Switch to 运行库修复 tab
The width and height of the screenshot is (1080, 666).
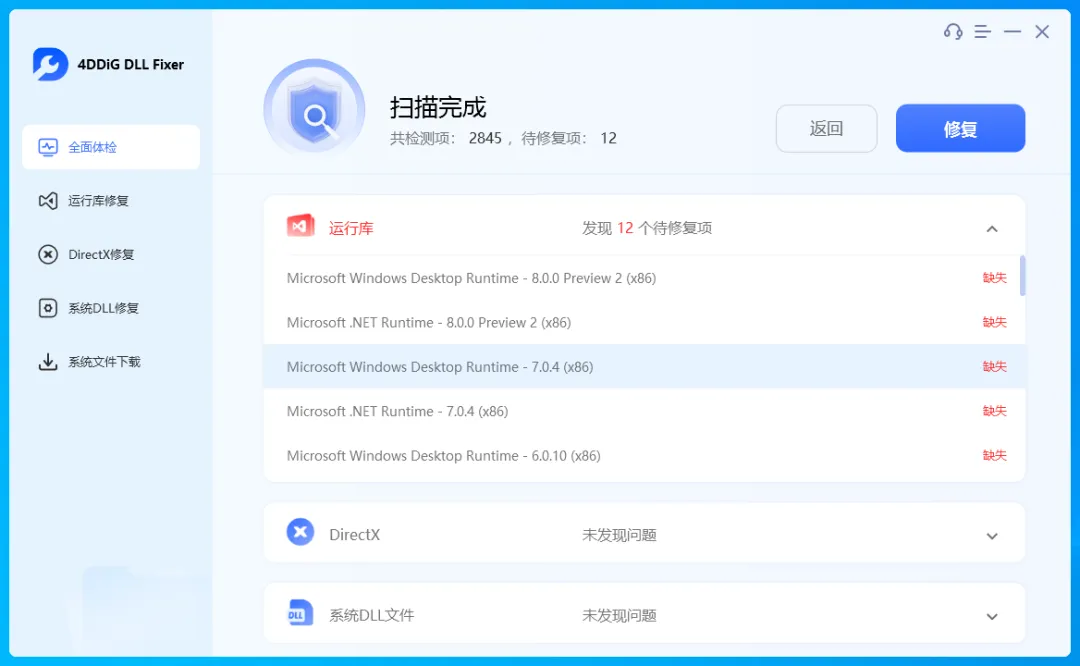click(111, 201)
